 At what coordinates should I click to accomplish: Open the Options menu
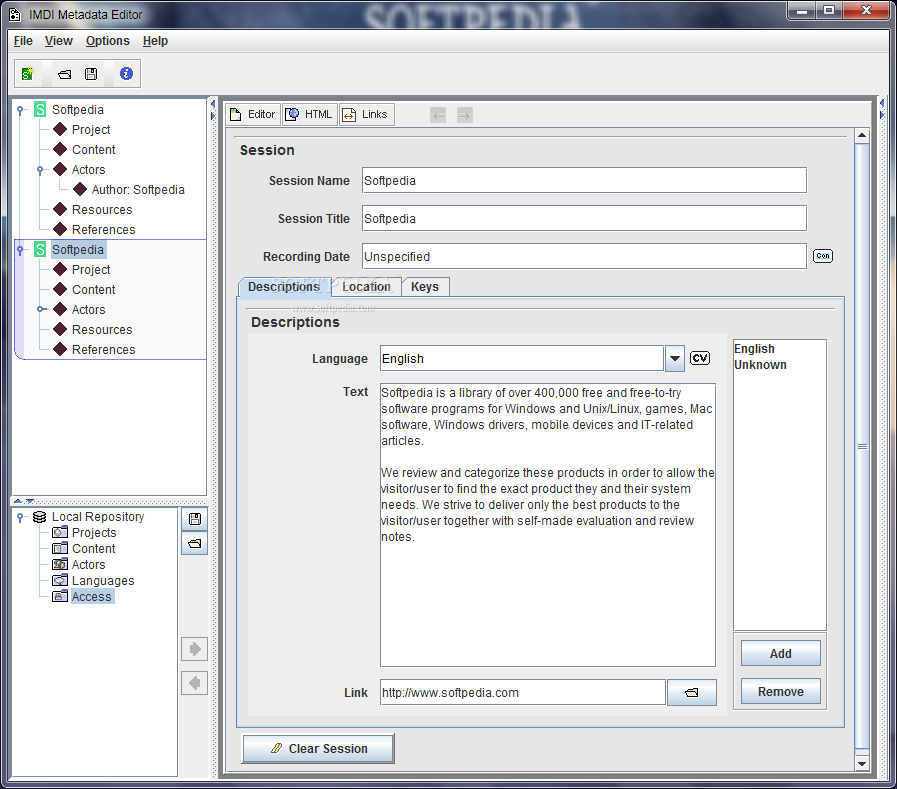(108, 41)
